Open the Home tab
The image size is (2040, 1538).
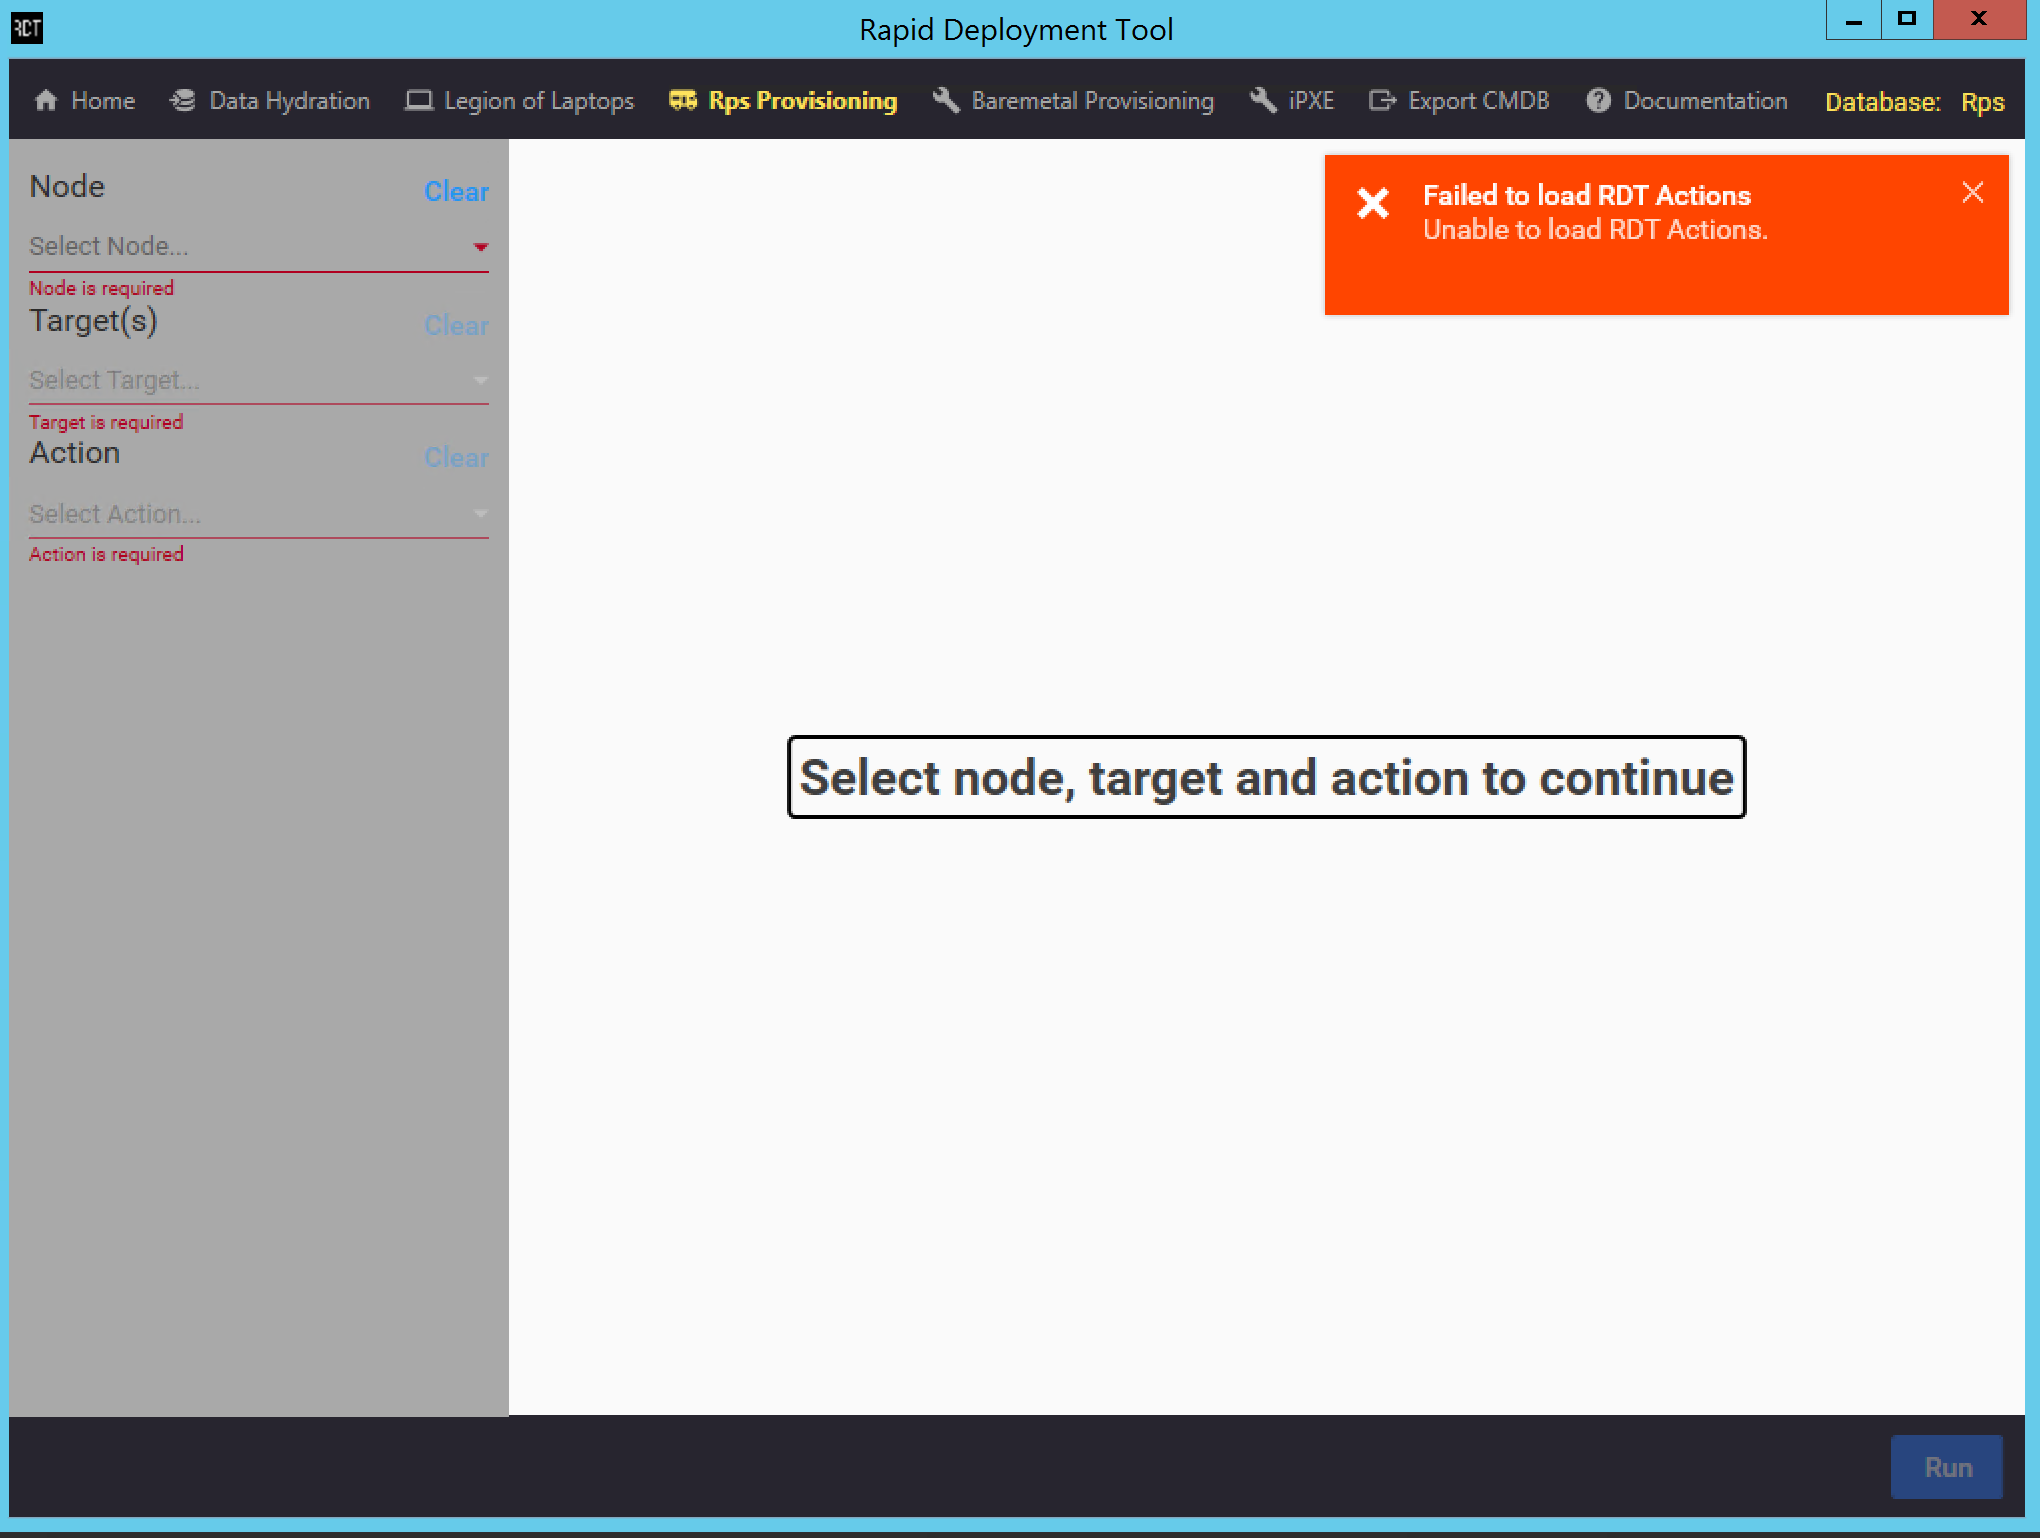(x=85, y=101)
